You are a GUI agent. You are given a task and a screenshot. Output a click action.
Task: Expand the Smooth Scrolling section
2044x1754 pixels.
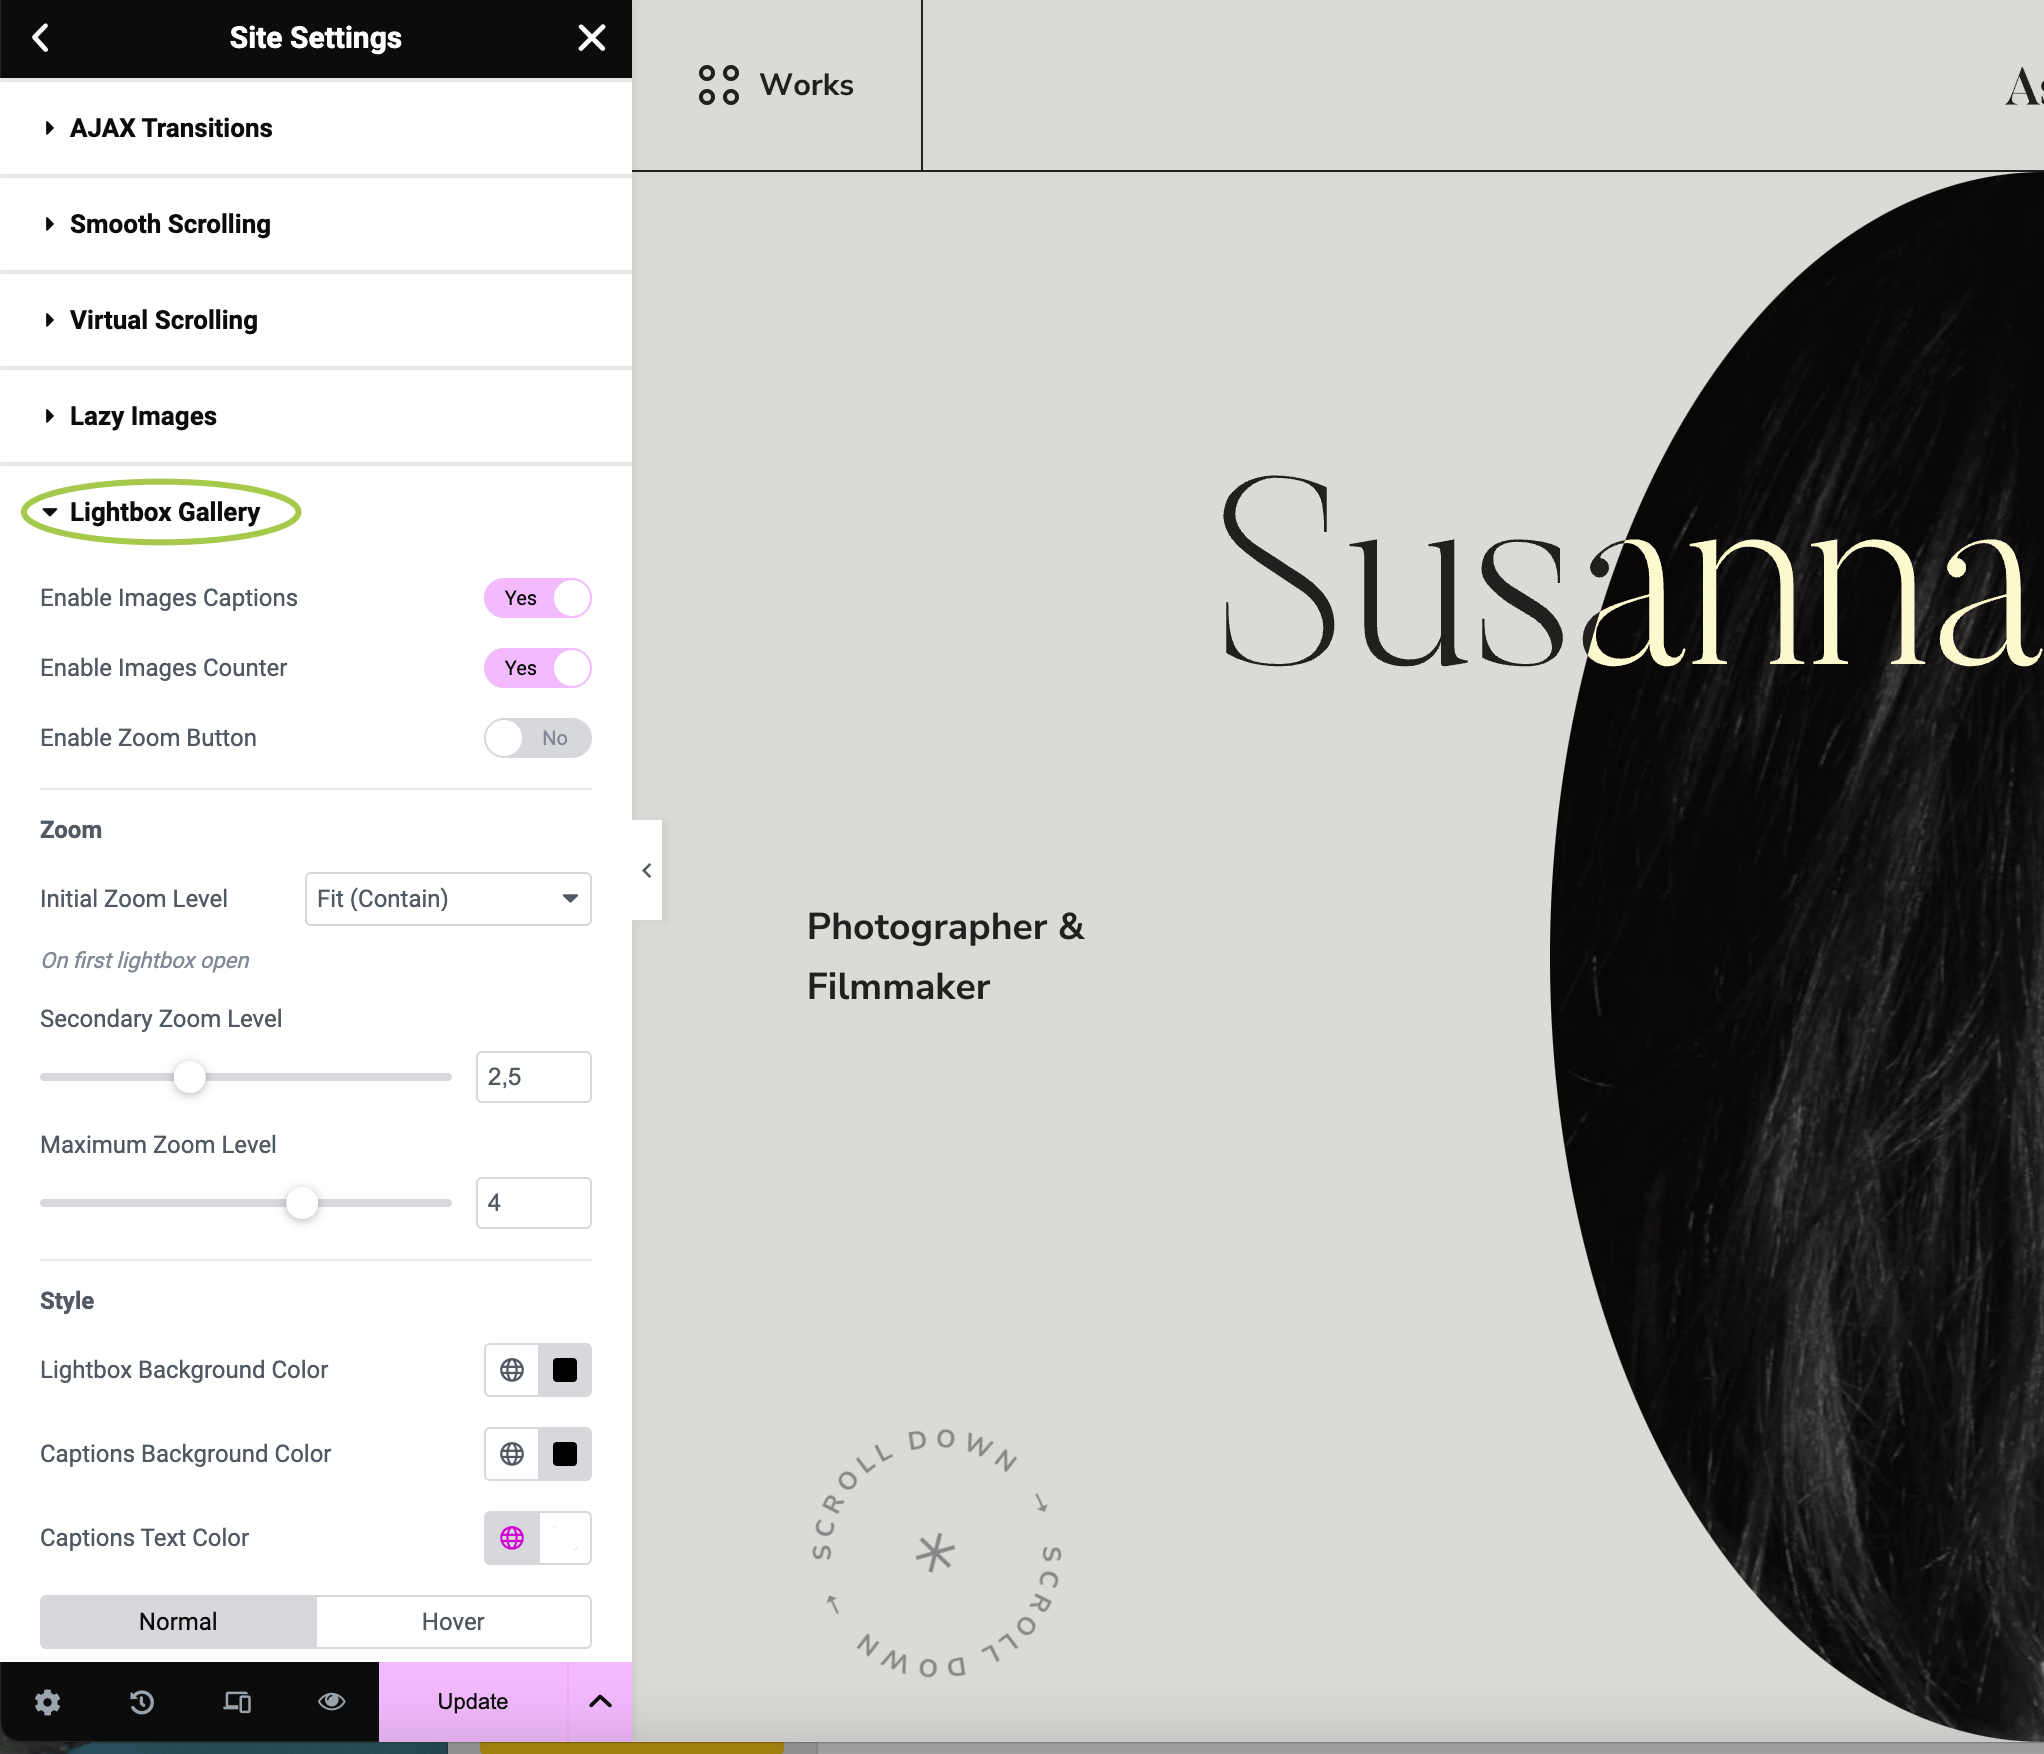170,224
